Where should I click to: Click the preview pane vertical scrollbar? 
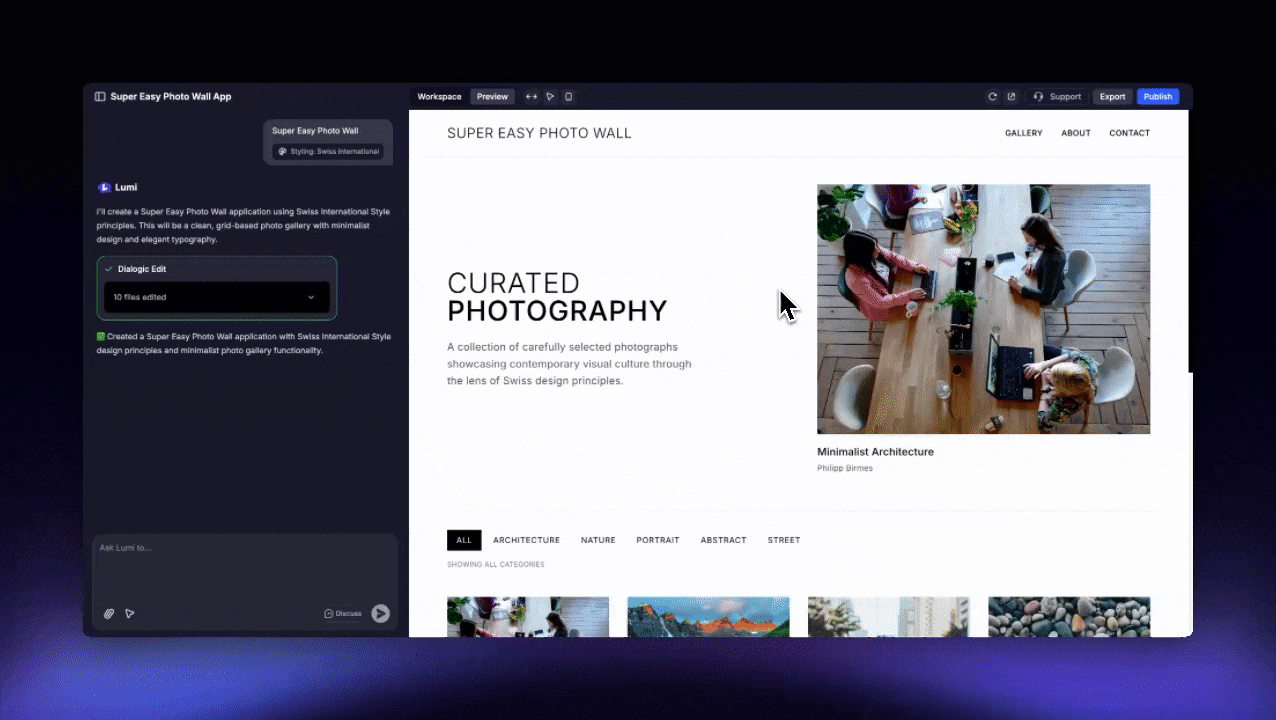[1190, 240]
